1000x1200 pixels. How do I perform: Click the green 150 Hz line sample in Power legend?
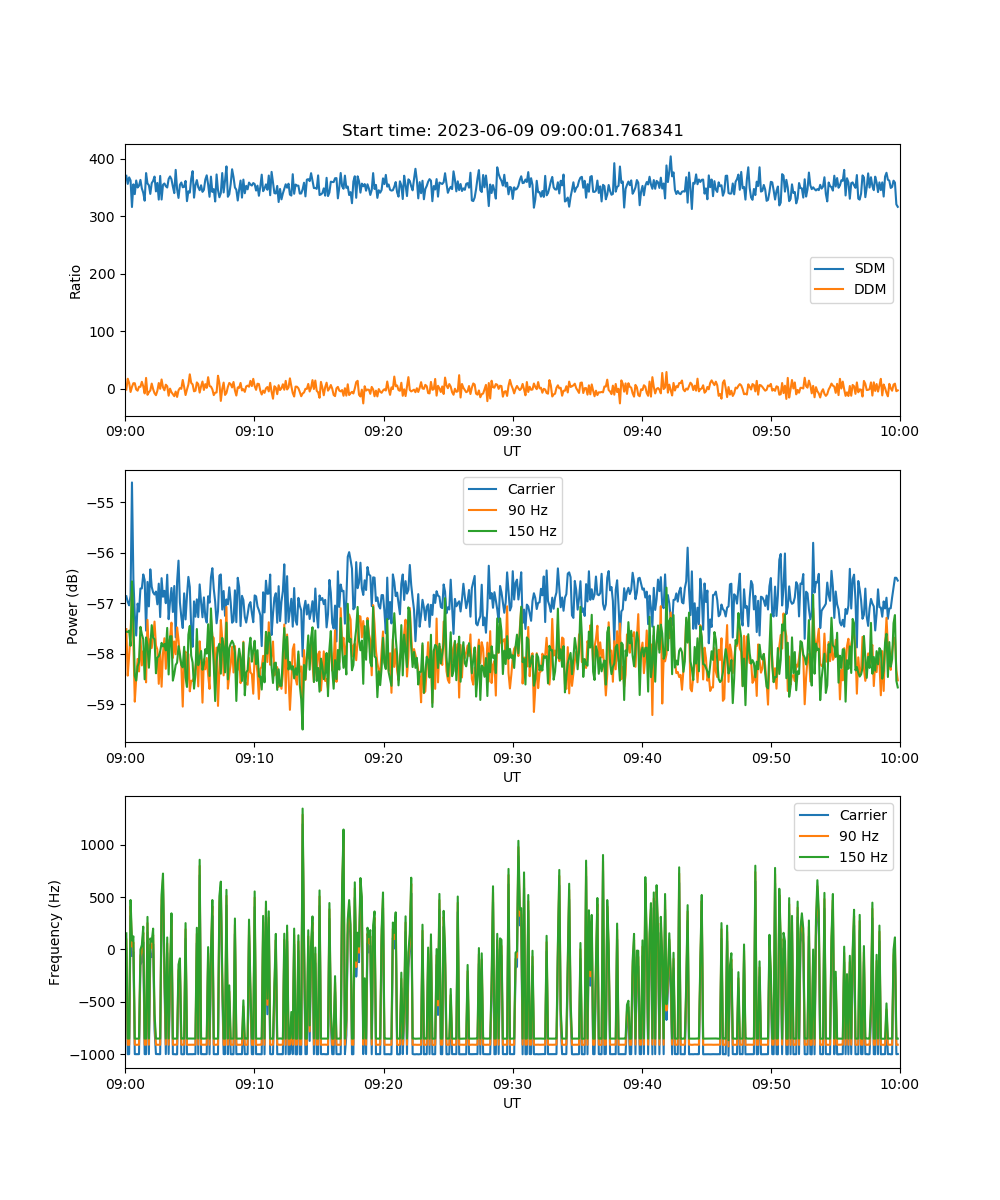pyautogui.click(x=485, y=531)
